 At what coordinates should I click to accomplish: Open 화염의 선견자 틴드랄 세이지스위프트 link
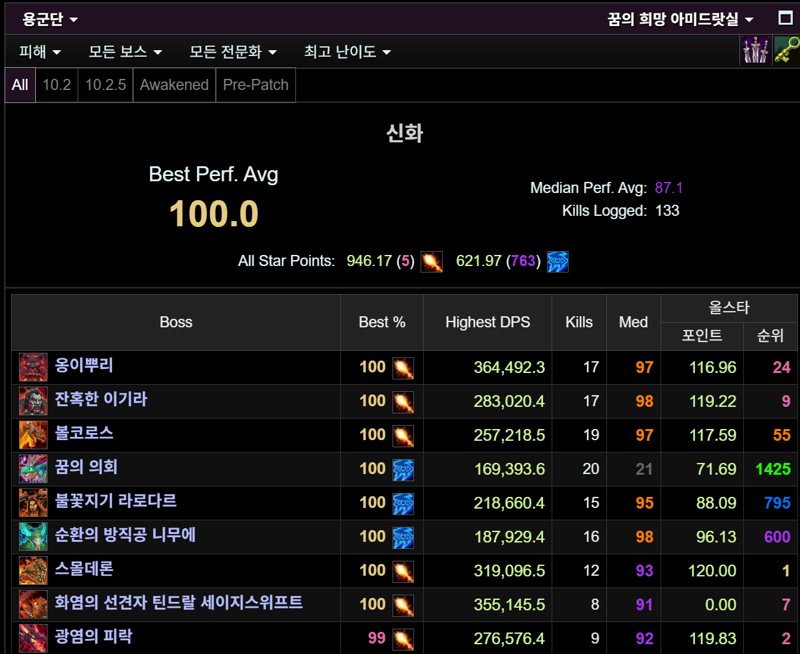coord(179,602)
